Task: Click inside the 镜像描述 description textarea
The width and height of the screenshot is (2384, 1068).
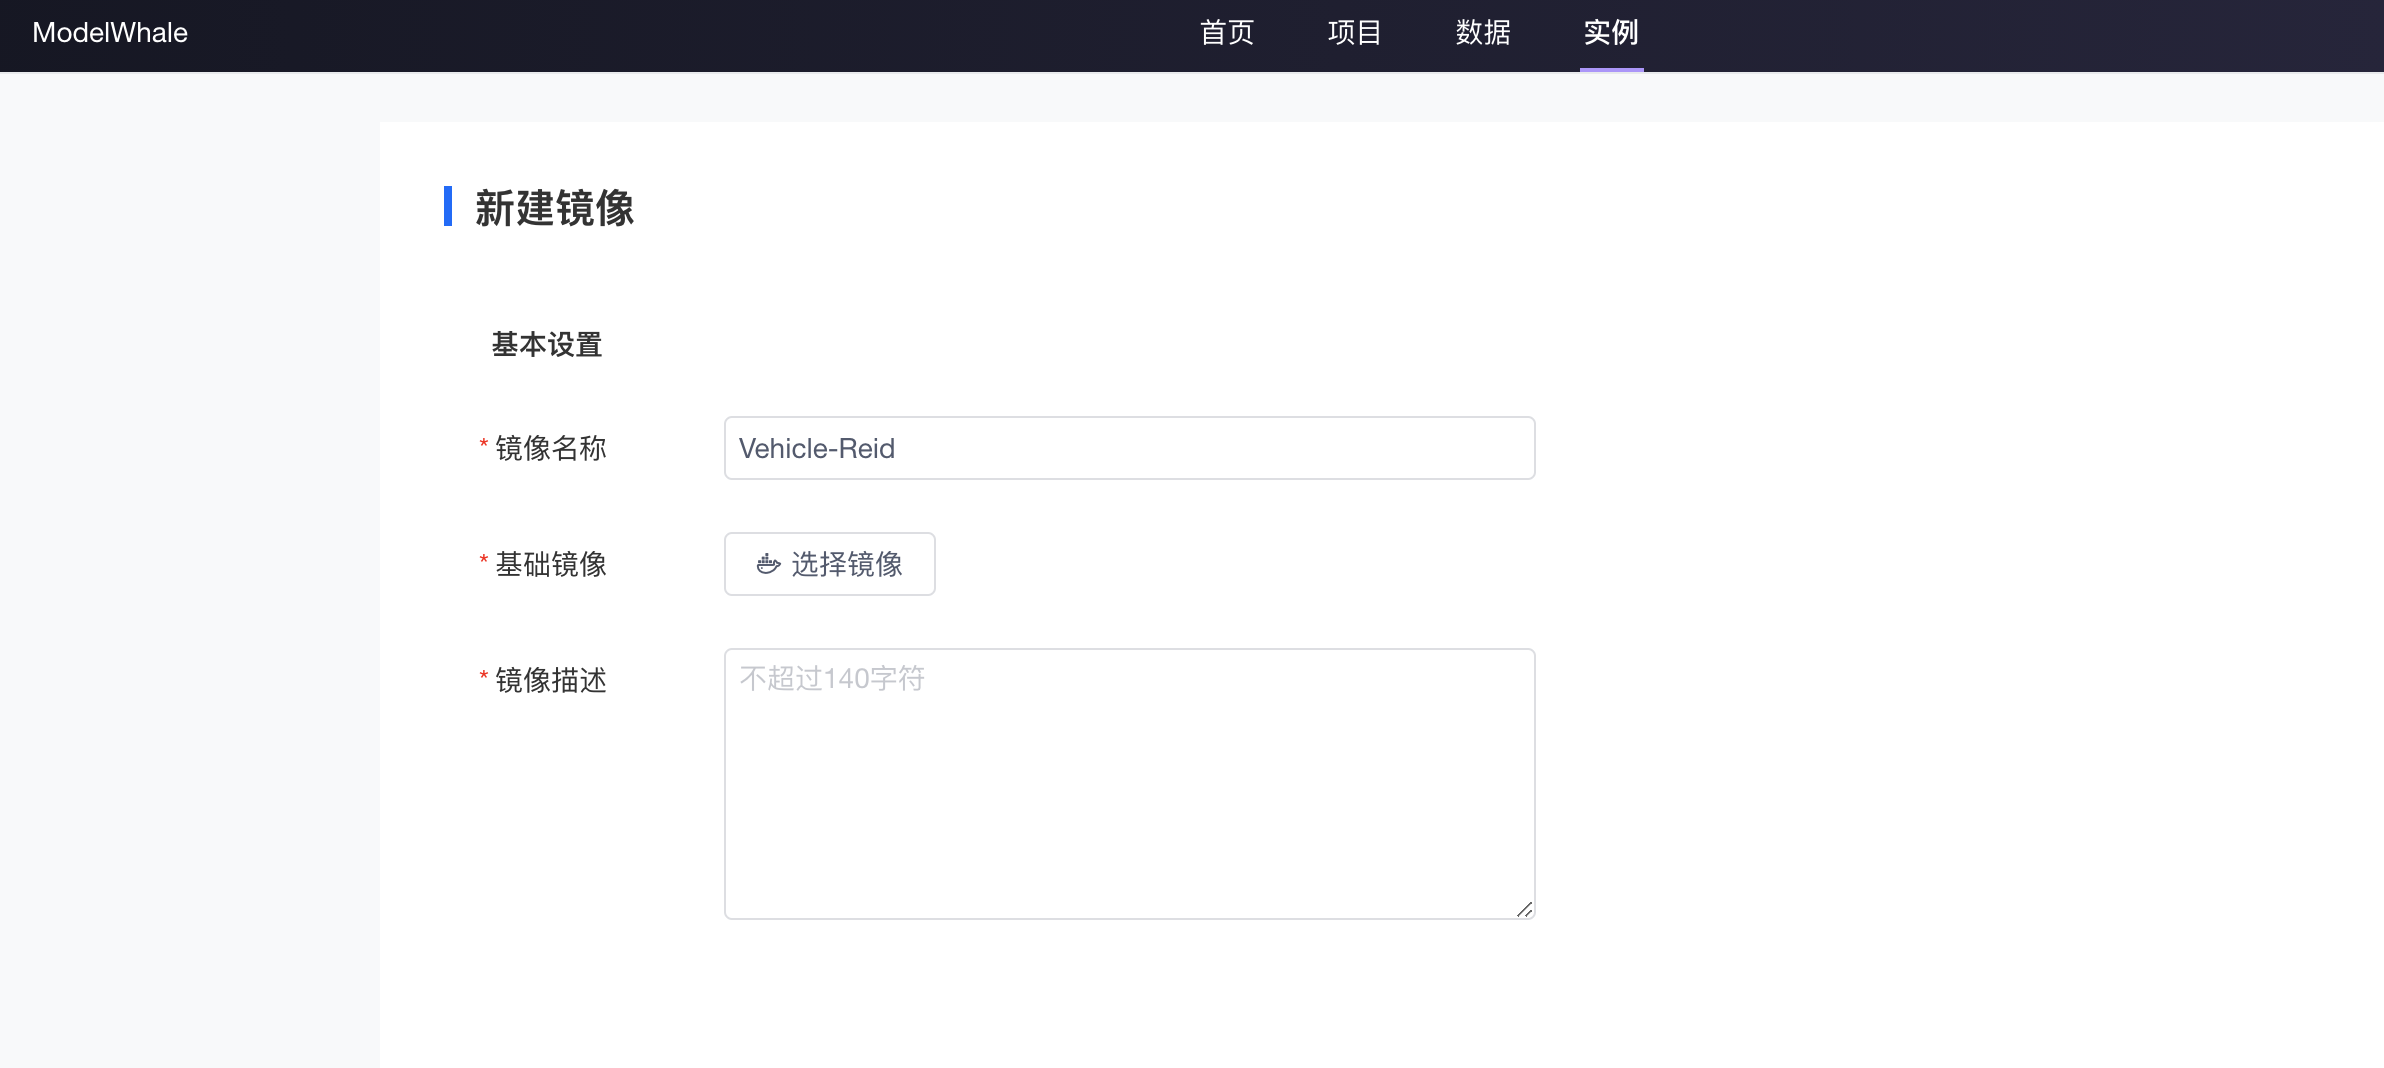Action: click(x=1128, y=780)
